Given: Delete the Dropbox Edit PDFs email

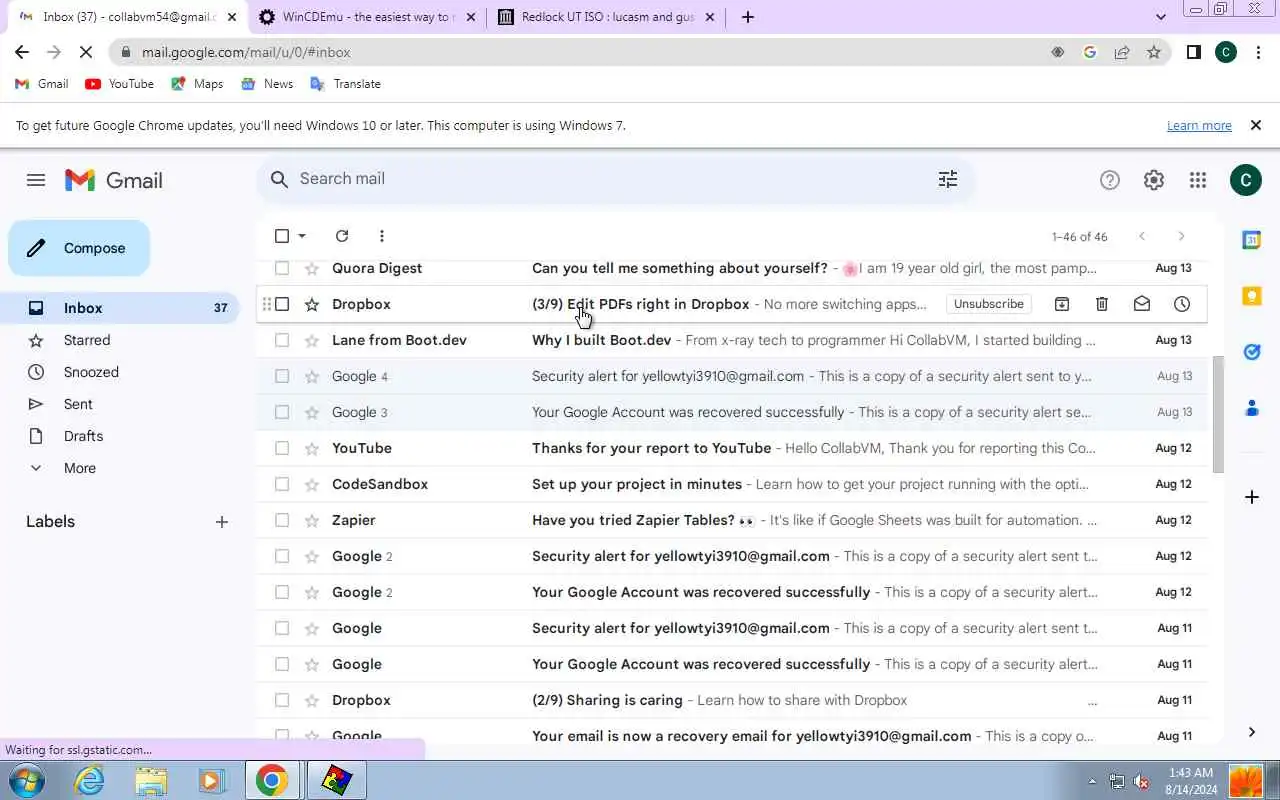Looking at the screenshot, I should pyautogui.click(x=1102, y=304).
